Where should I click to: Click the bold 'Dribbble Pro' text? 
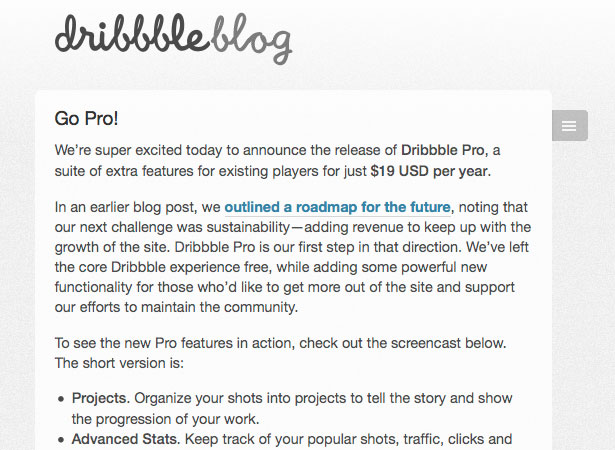click(444, 150)
